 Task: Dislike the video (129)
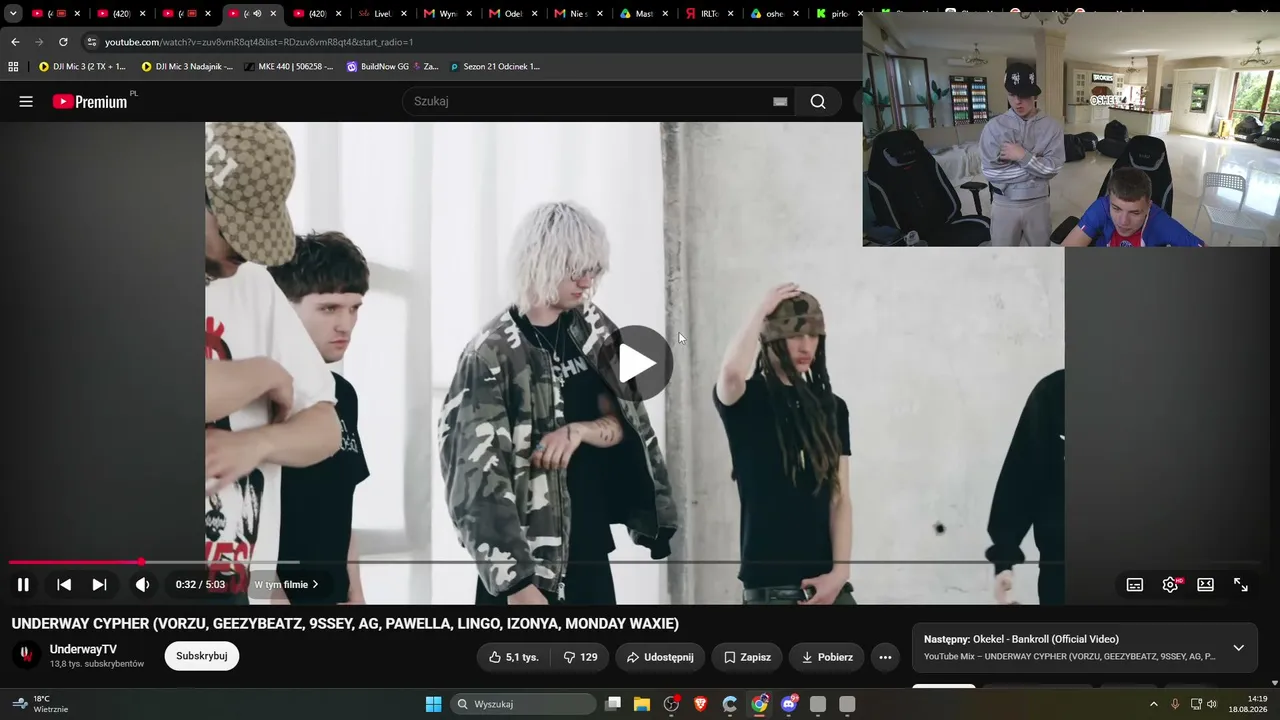[x=580, y=657]
